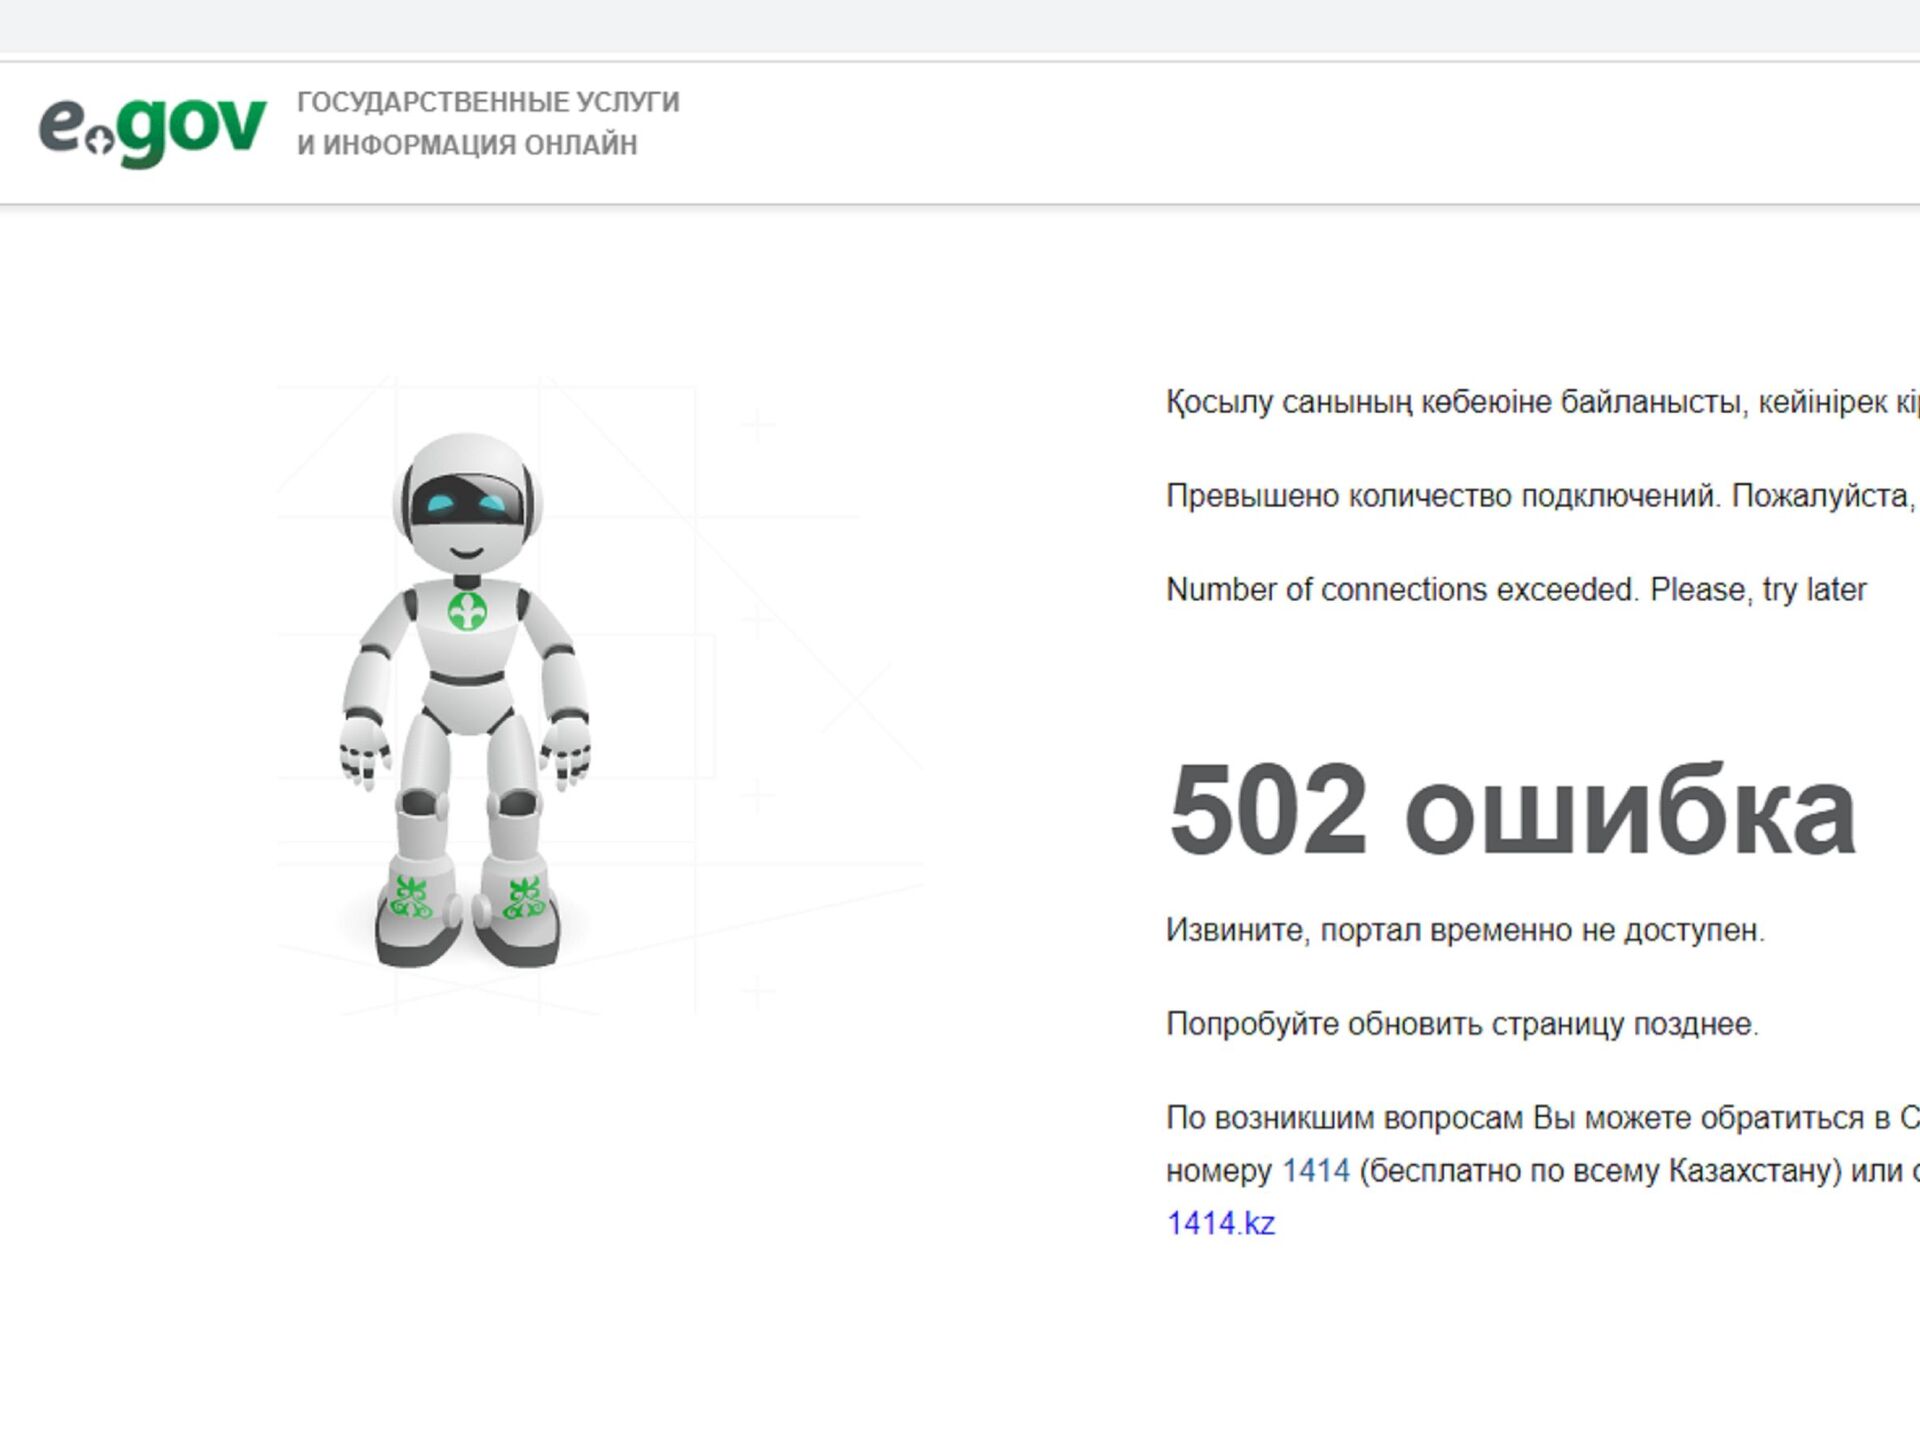The width and height of the screenshot is (1920, 1439).
Task: Click the "Извините, портал временно не доступен" line
Action: coord(1465,930)
